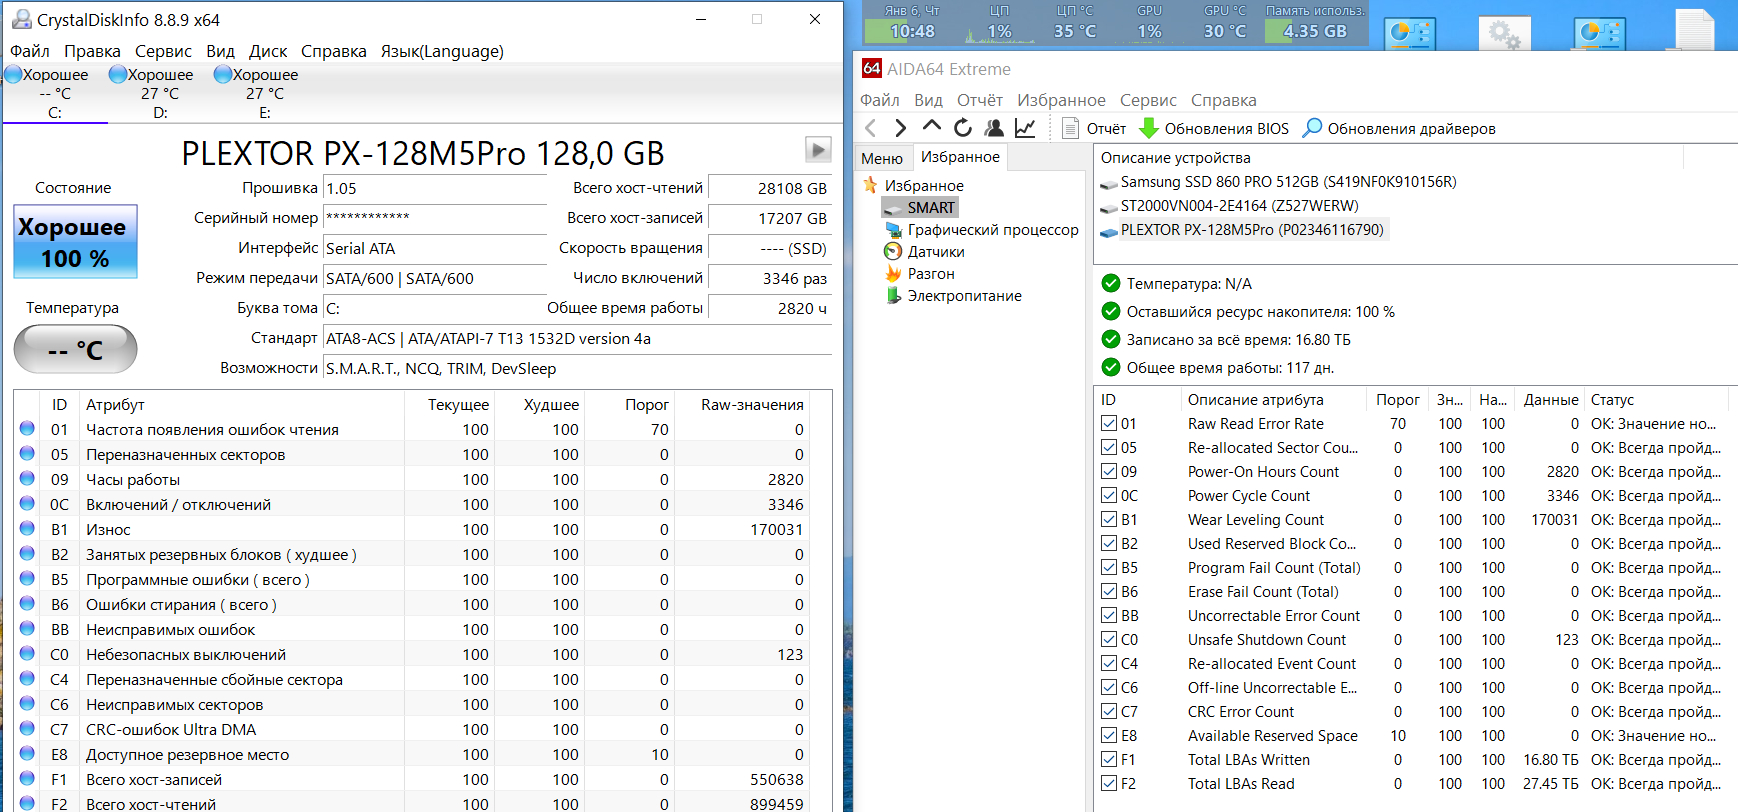Click the Хорошее 100 % health status button
Screen dimensions: 1738x812
point(75,242)
